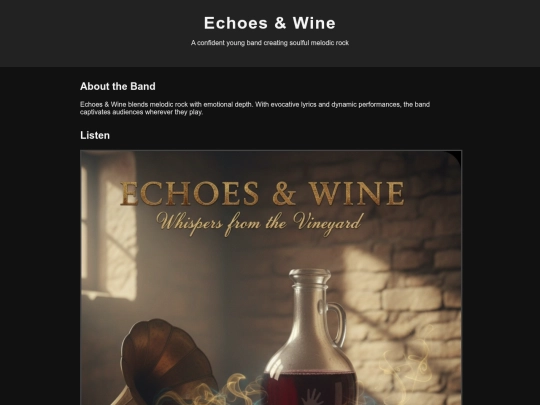The image size is (540, 405).
Task: Click the band tagline under the title
Action: click(270, 43)
